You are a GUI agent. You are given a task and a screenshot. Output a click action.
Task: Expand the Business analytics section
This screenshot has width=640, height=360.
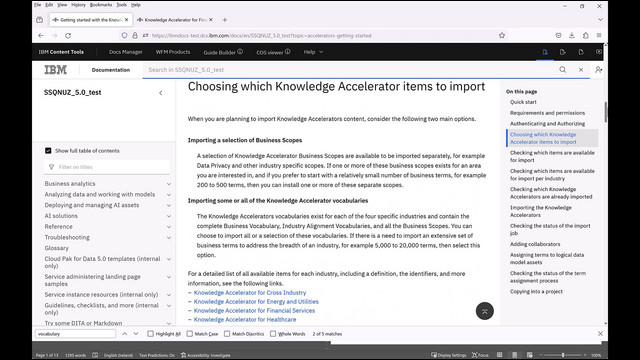(x=169, y=184)
